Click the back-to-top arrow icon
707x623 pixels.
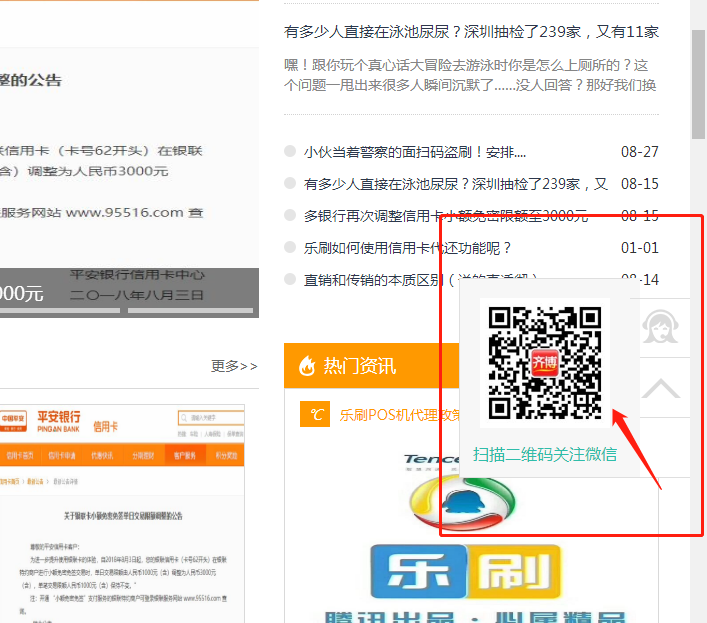[x=660, y=388]
